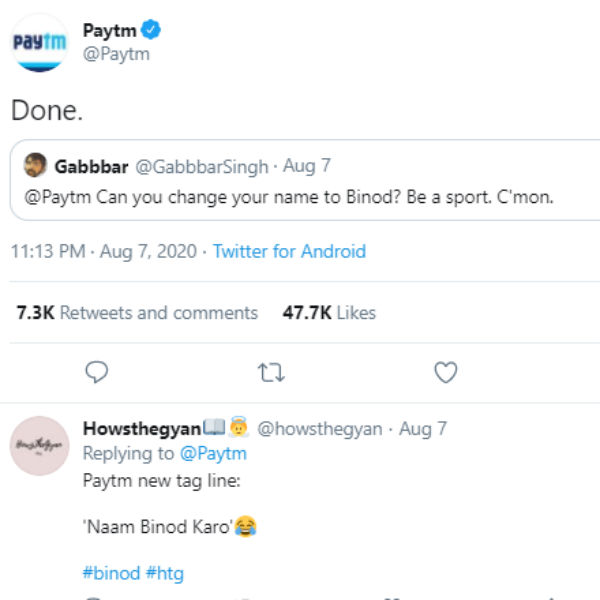
Task: Click the Howsthegyan display name
Action: pos(141,429)
